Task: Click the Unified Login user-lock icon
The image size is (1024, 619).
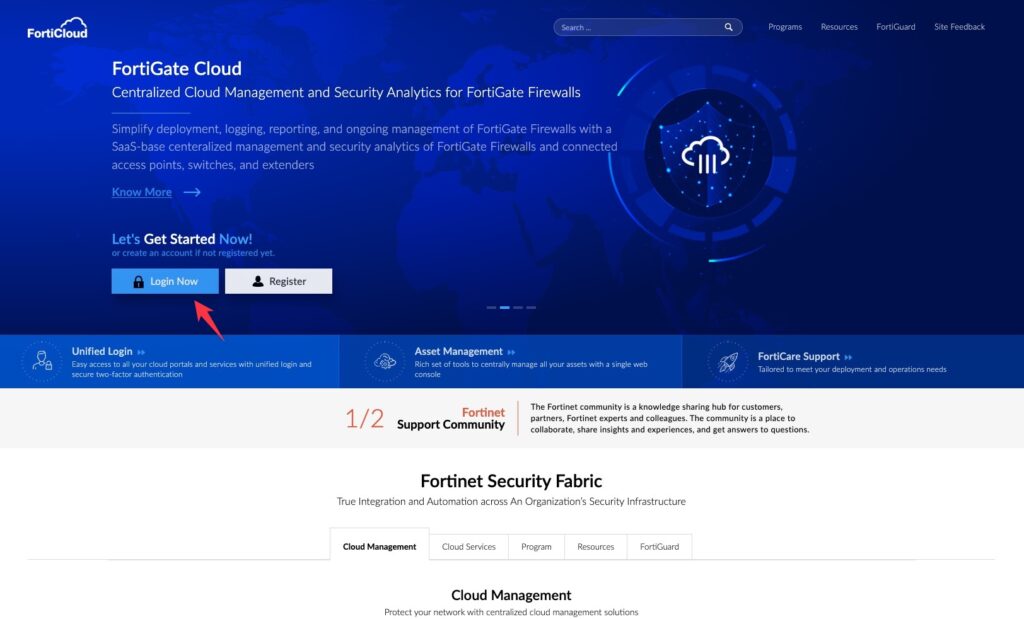Action: [42, 360]
